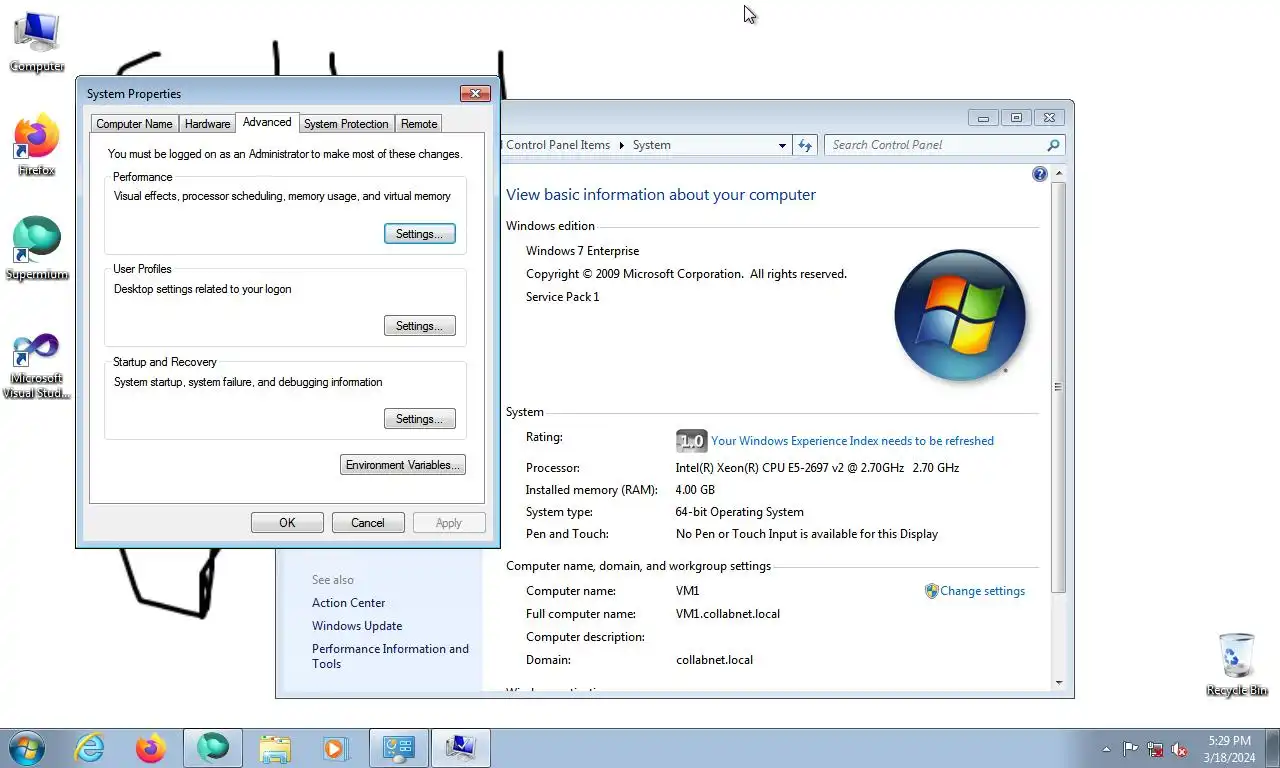The height and width of the screenshot is (768, 1280).
Task: Open Performance Information and Tools link
Action: click(x=390, y=656)
